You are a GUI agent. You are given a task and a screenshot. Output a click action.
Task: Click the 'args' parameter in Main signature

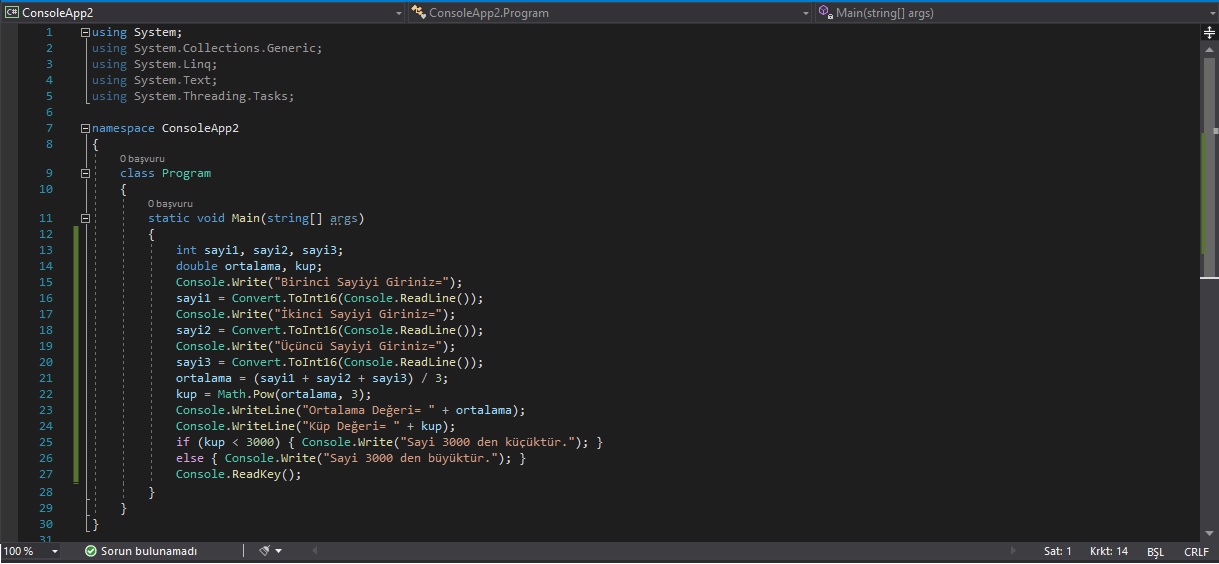pyautogui.click(x=344, y=218)
